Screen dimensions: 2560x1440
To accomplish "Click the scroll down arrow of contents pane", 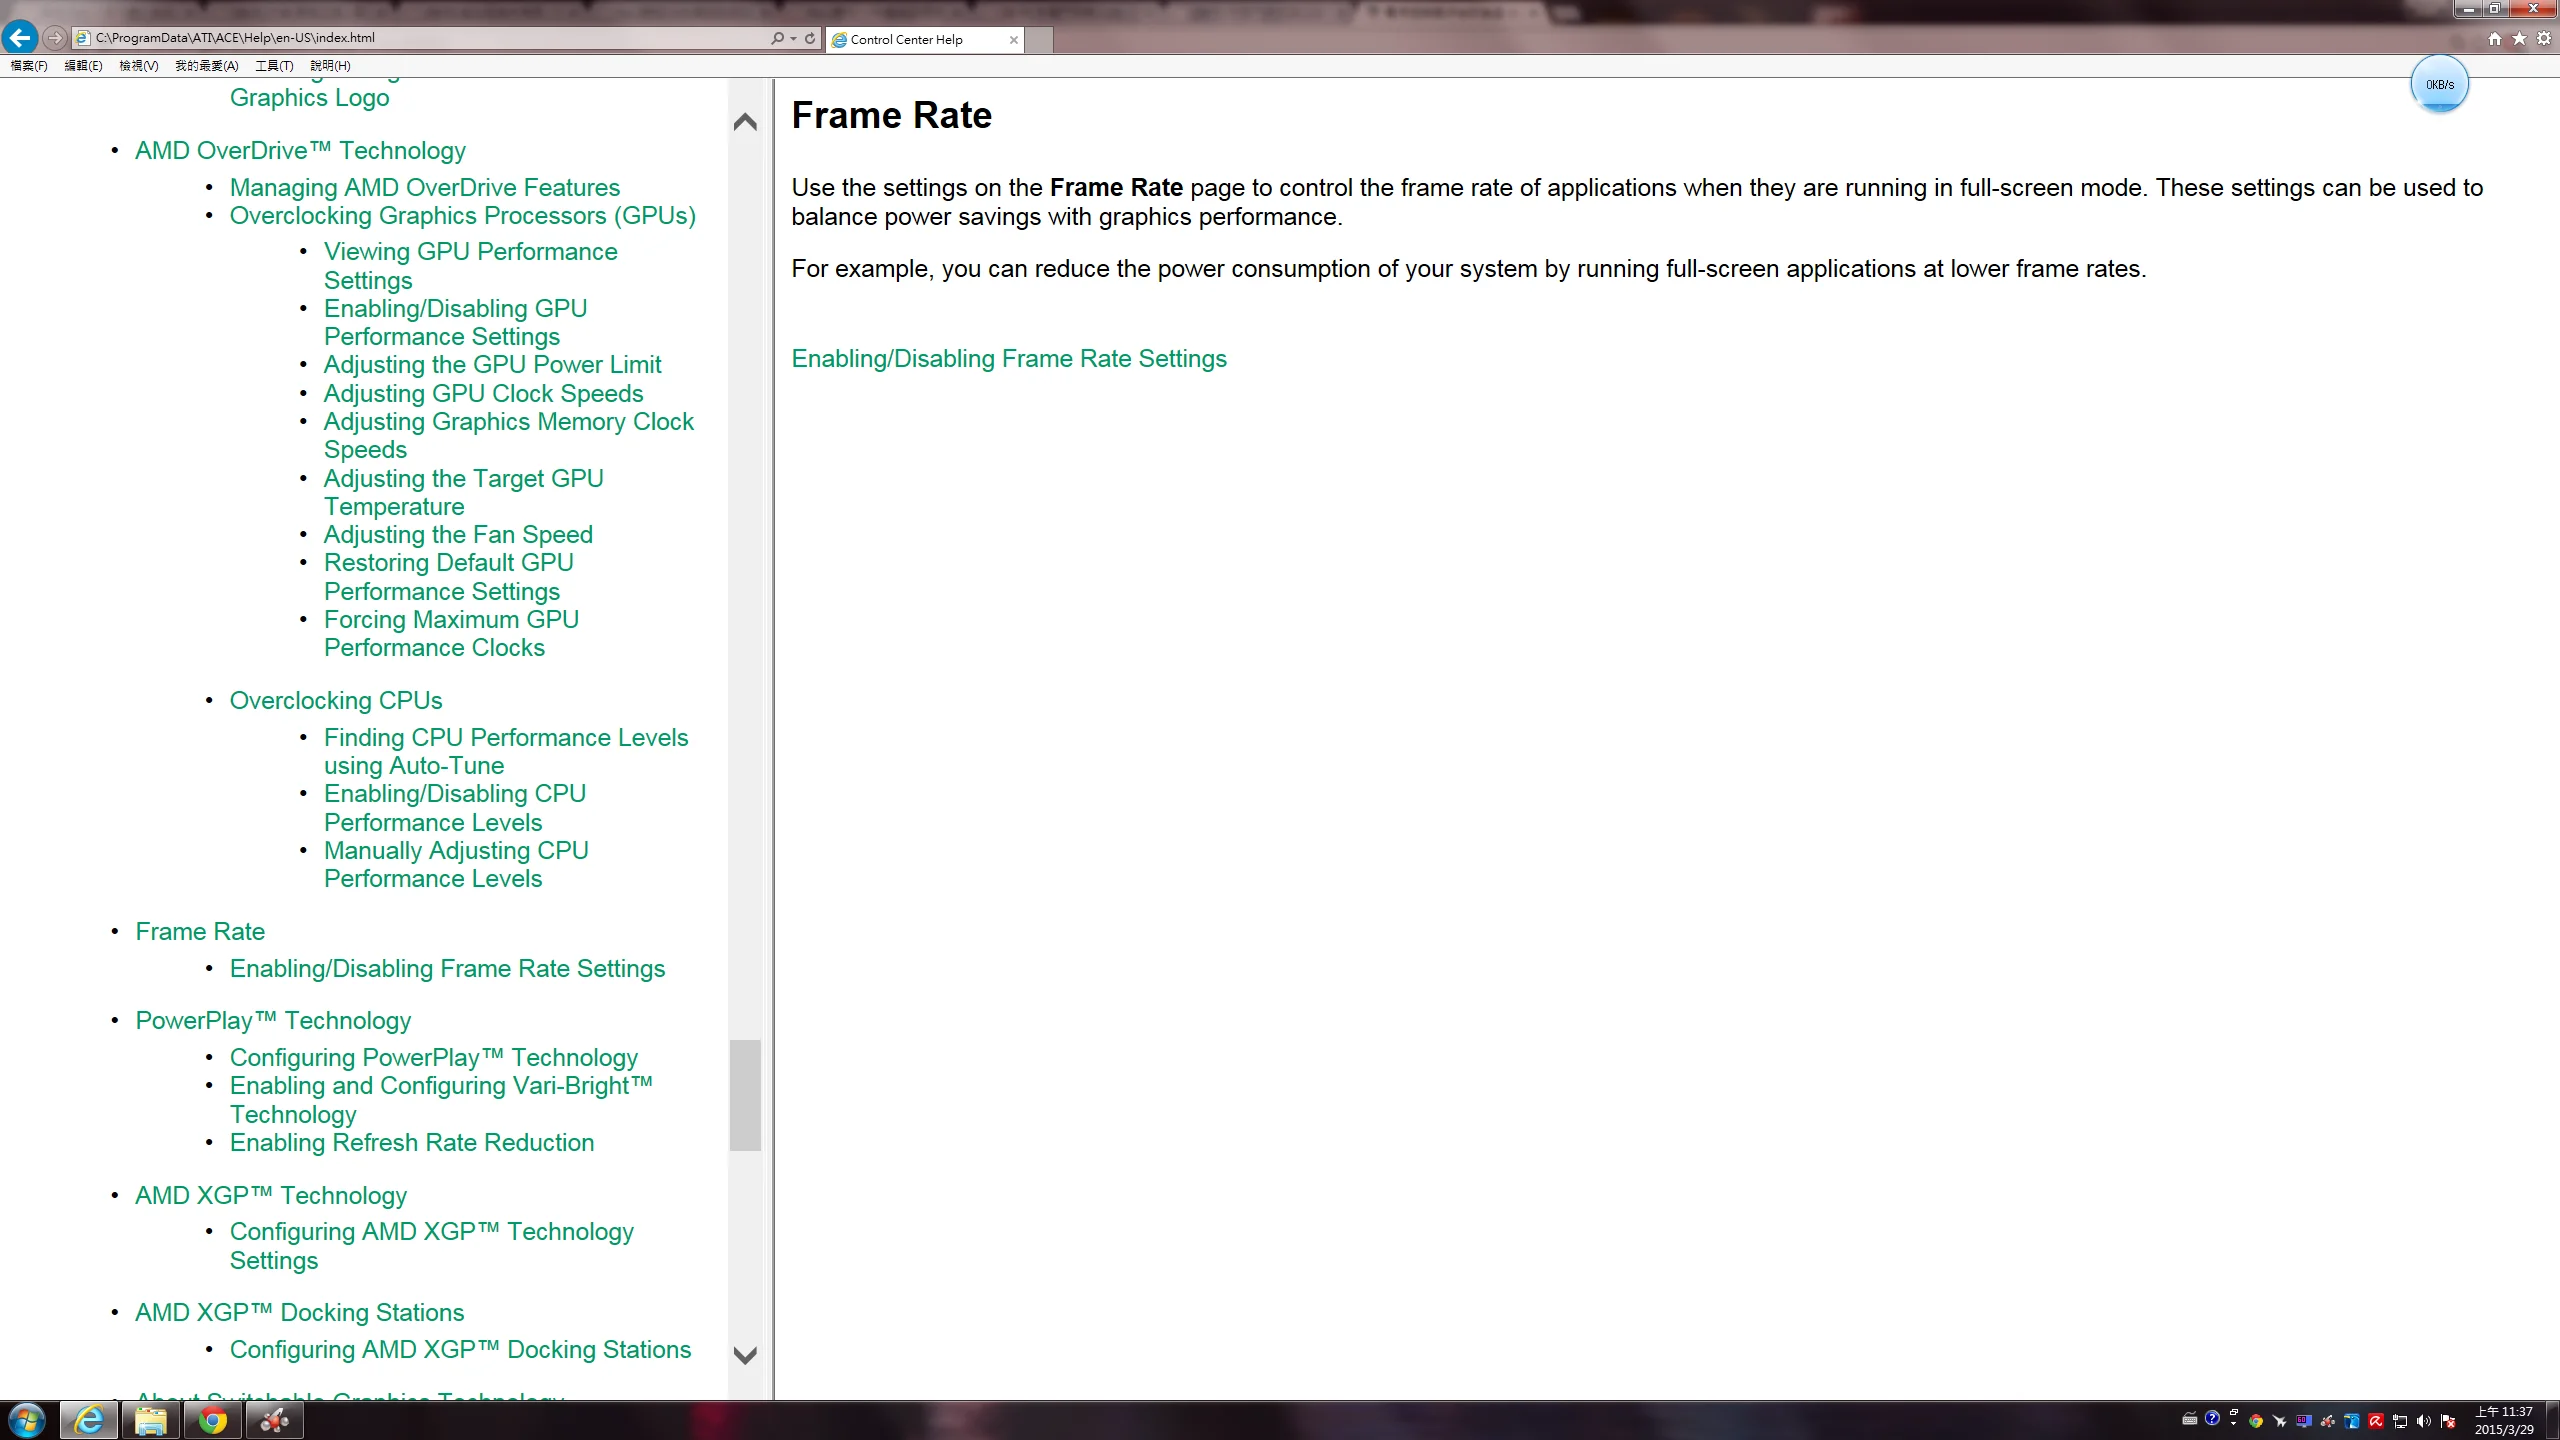I will pos(745,1355).
